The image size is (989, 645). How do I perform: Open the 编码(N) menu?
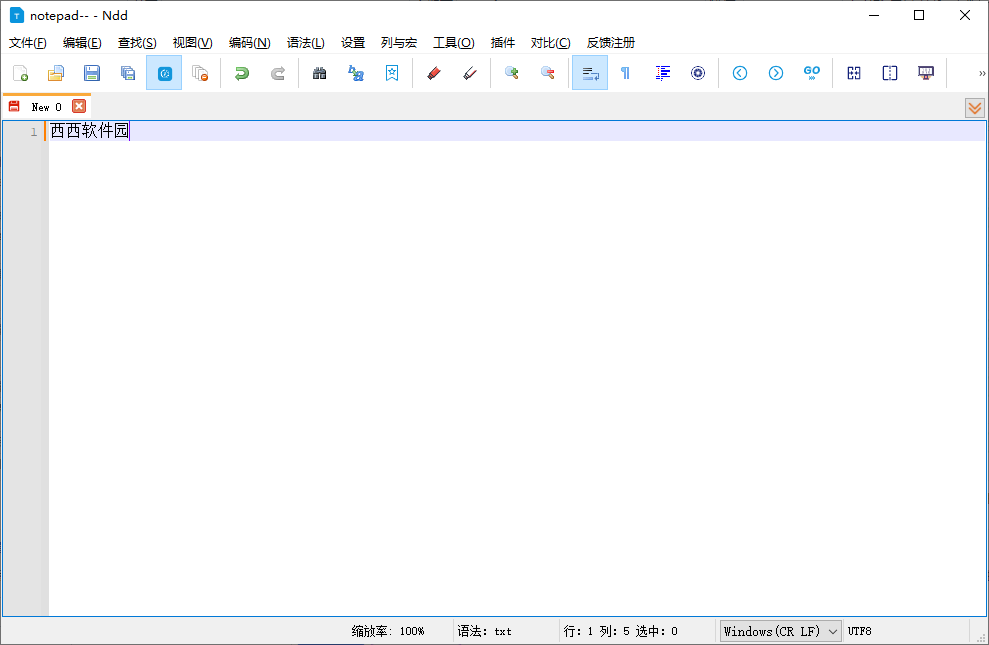click(x=249, y=43)
